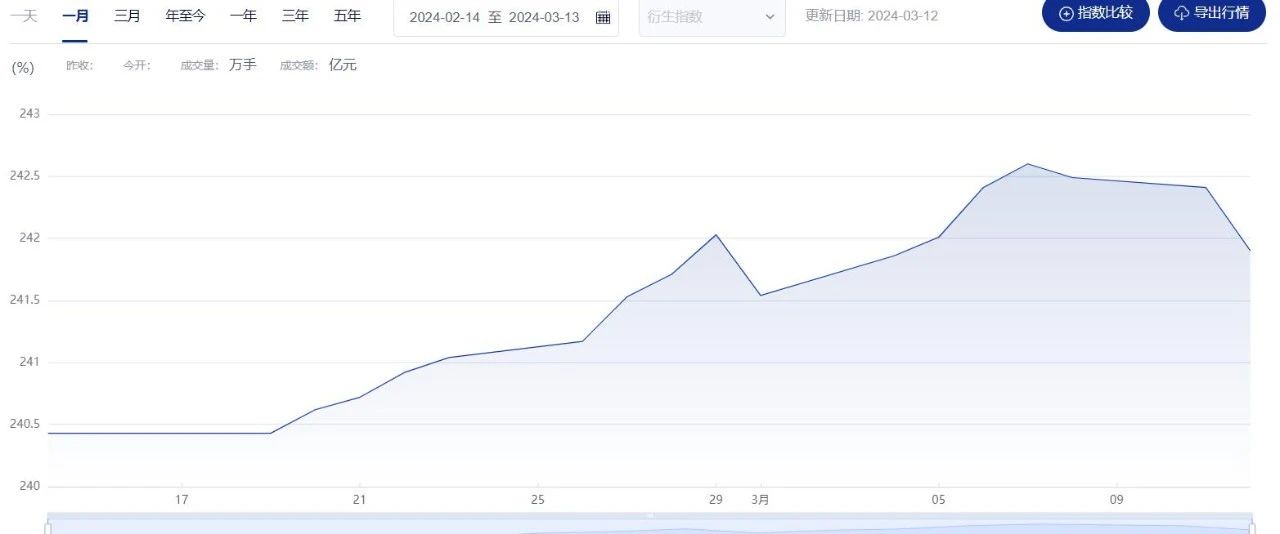Expand the 衍生指数 dropdown
This screenshot has width=1280, height=534.
(712, 17)
